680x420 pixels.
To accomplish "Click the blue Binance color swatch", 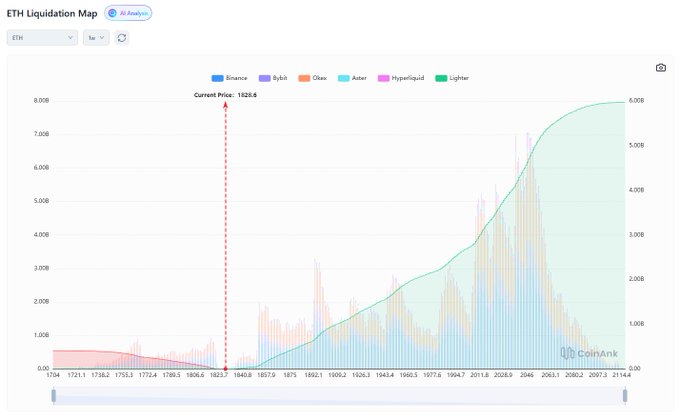I will [217, 78].
